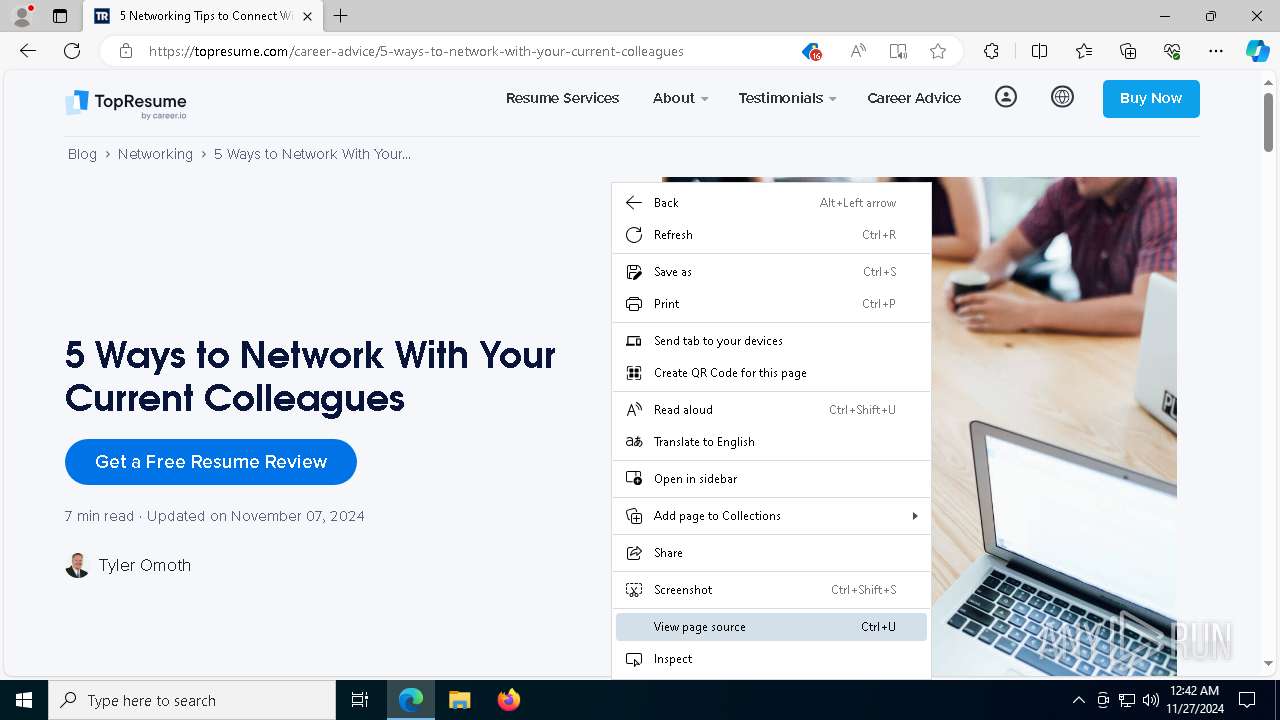This screenshot has width=1280, height=720.
Task: Open the language globe icon
Action: pyautogui.click(x=1062, y=97)
